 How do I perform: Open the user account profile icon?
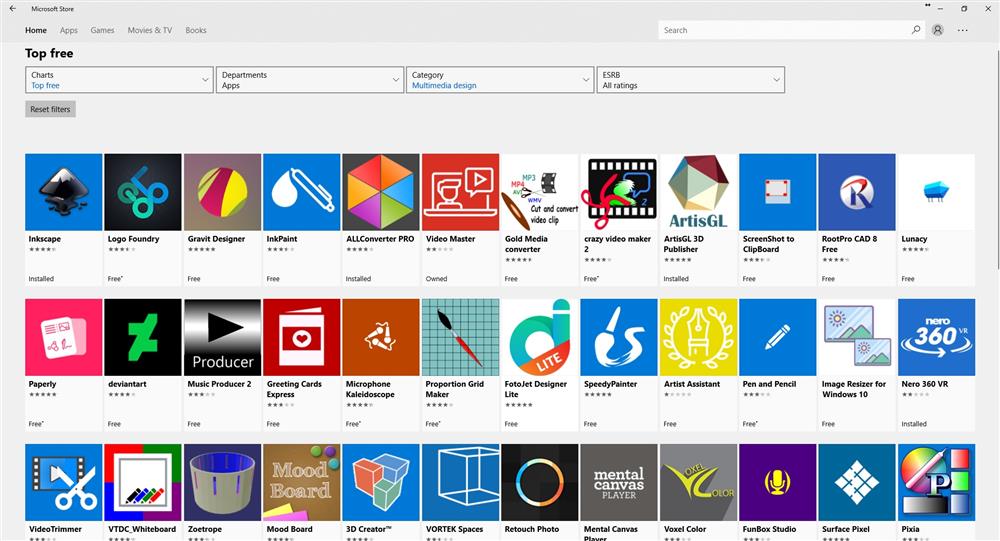(x=938, y=30)
